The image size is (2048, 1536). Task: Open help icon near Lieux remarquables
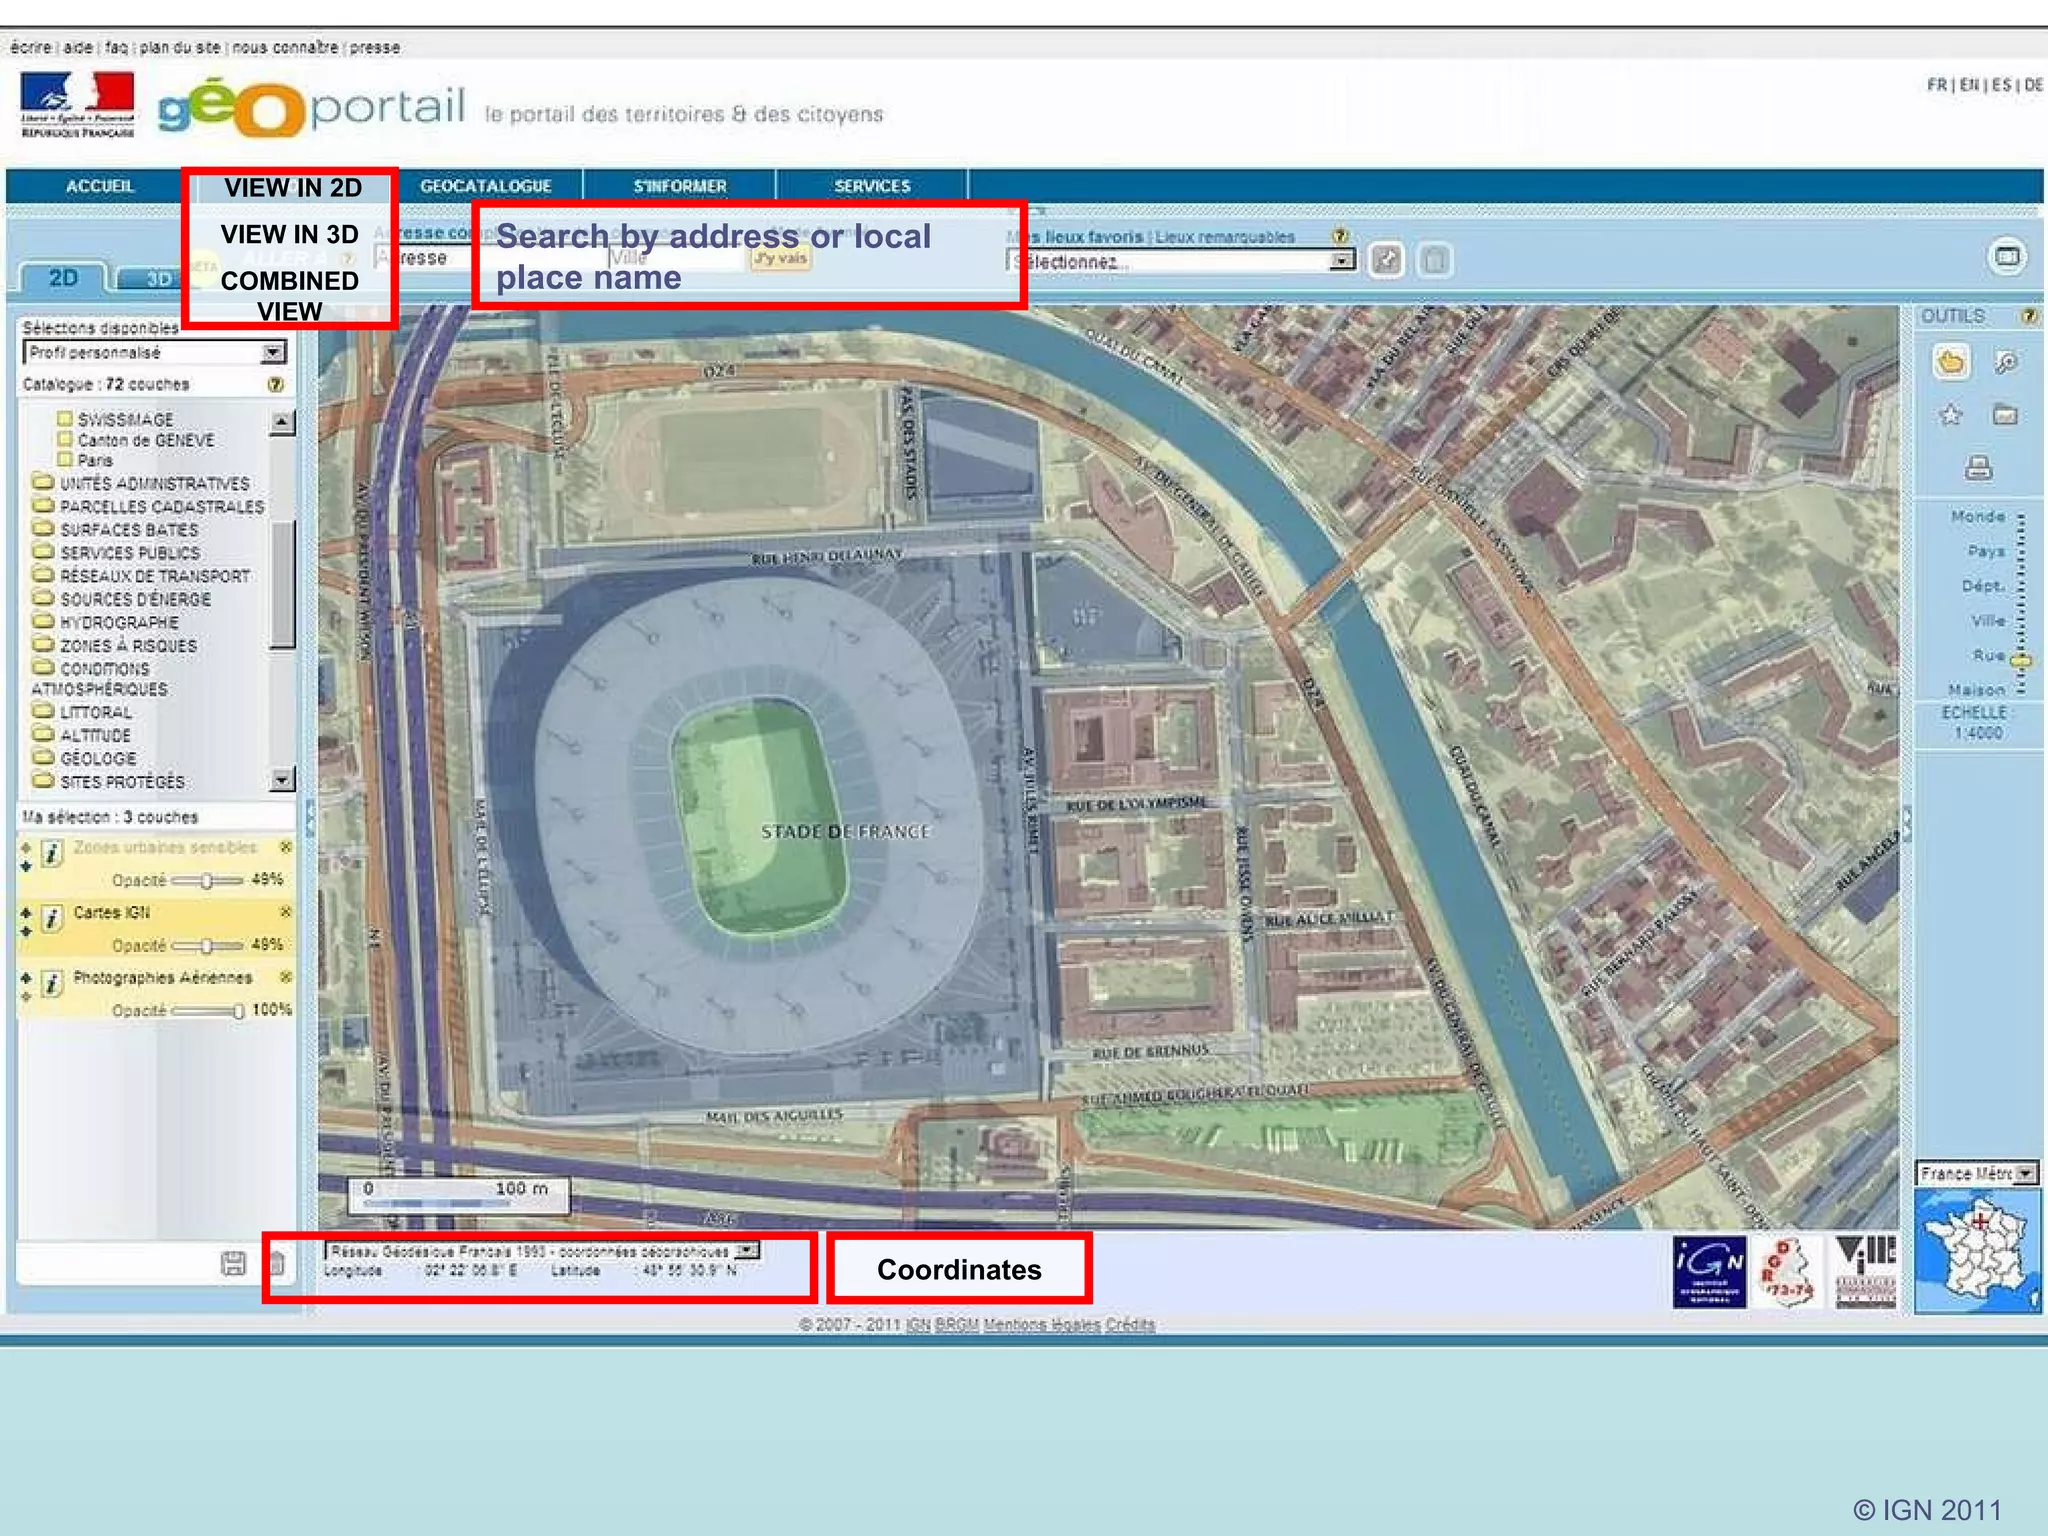click(x=1340, y=236)
